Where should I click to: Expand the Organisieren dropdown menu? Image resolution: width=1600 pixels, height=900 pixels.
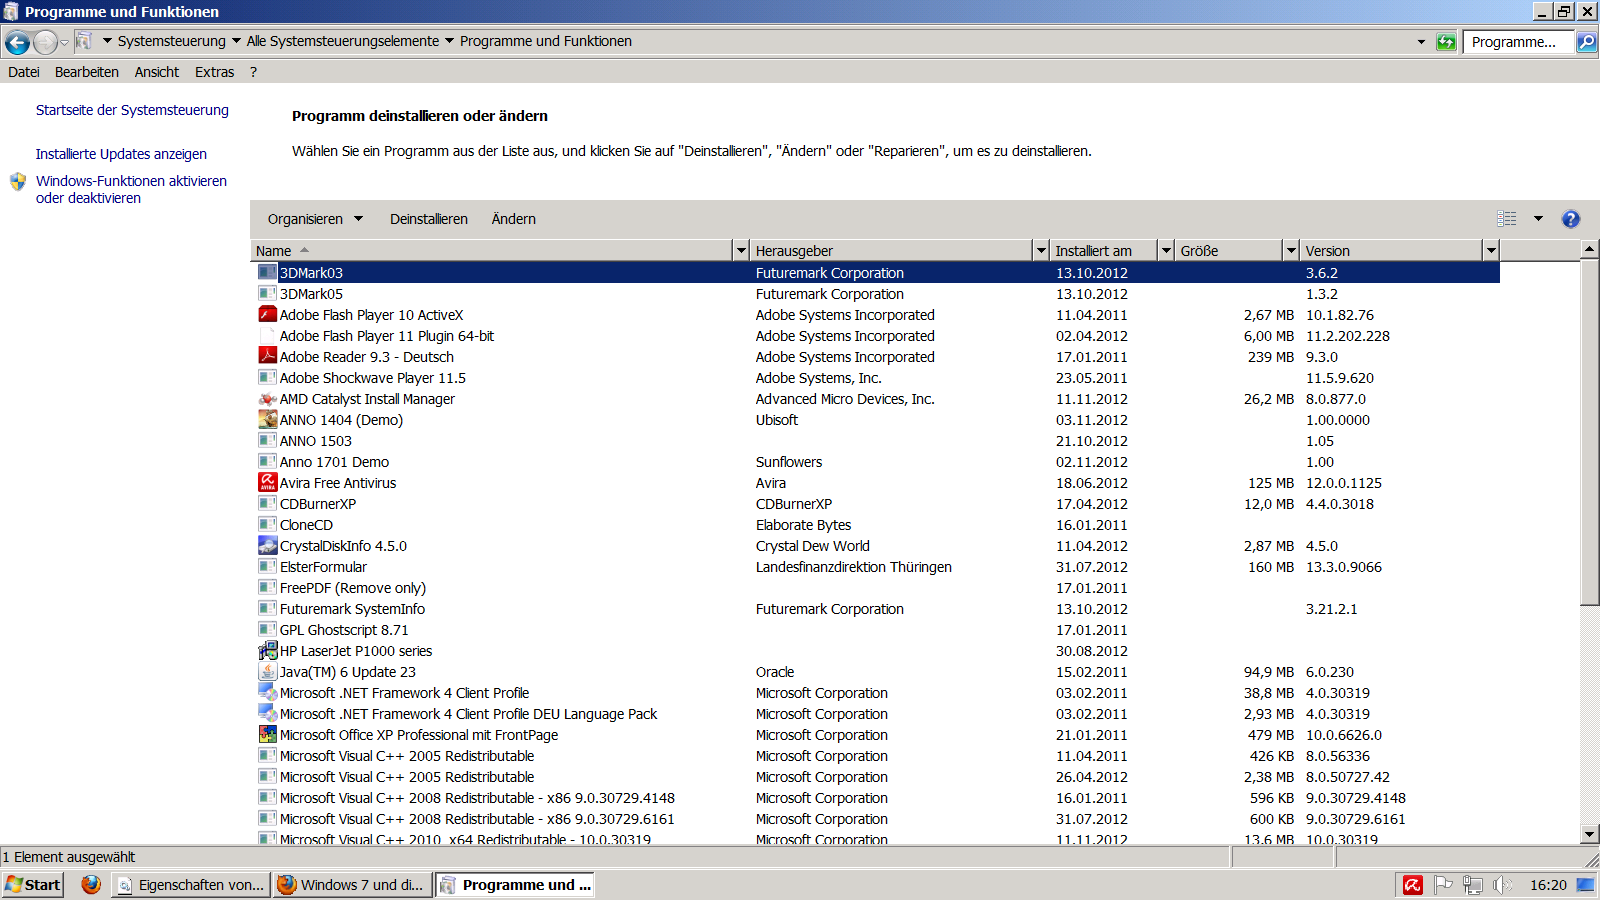tap(315, 219)
